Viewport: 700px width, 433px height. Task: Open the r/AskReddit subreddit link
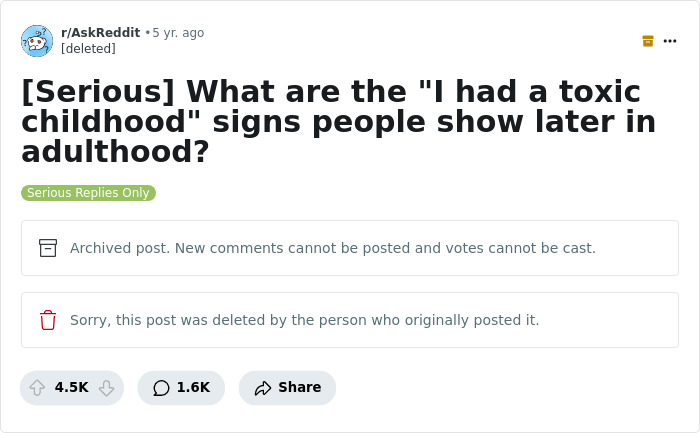coord(100,33)
